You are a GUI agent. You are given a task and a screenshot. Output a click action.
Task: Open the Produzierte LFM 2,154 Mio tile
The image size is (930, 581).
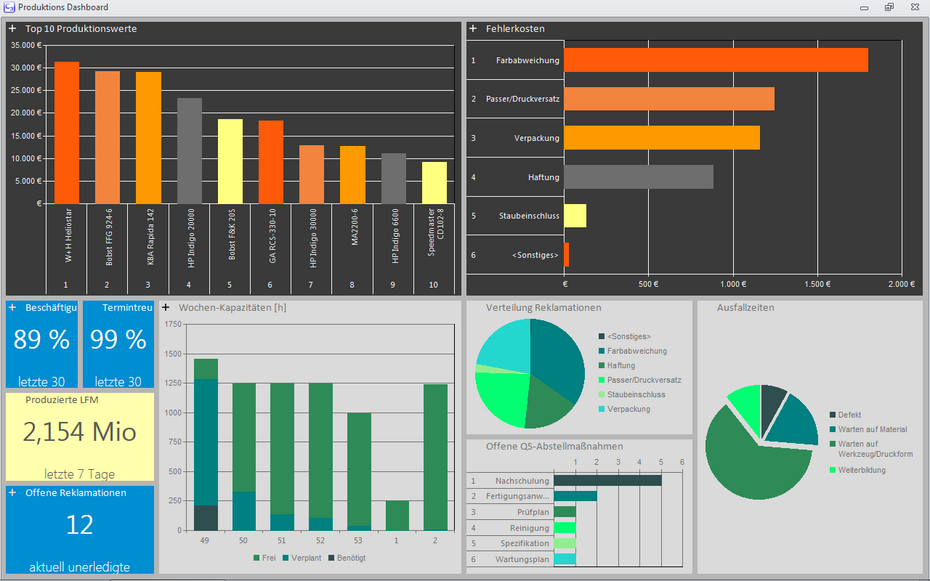click(79, 437)
